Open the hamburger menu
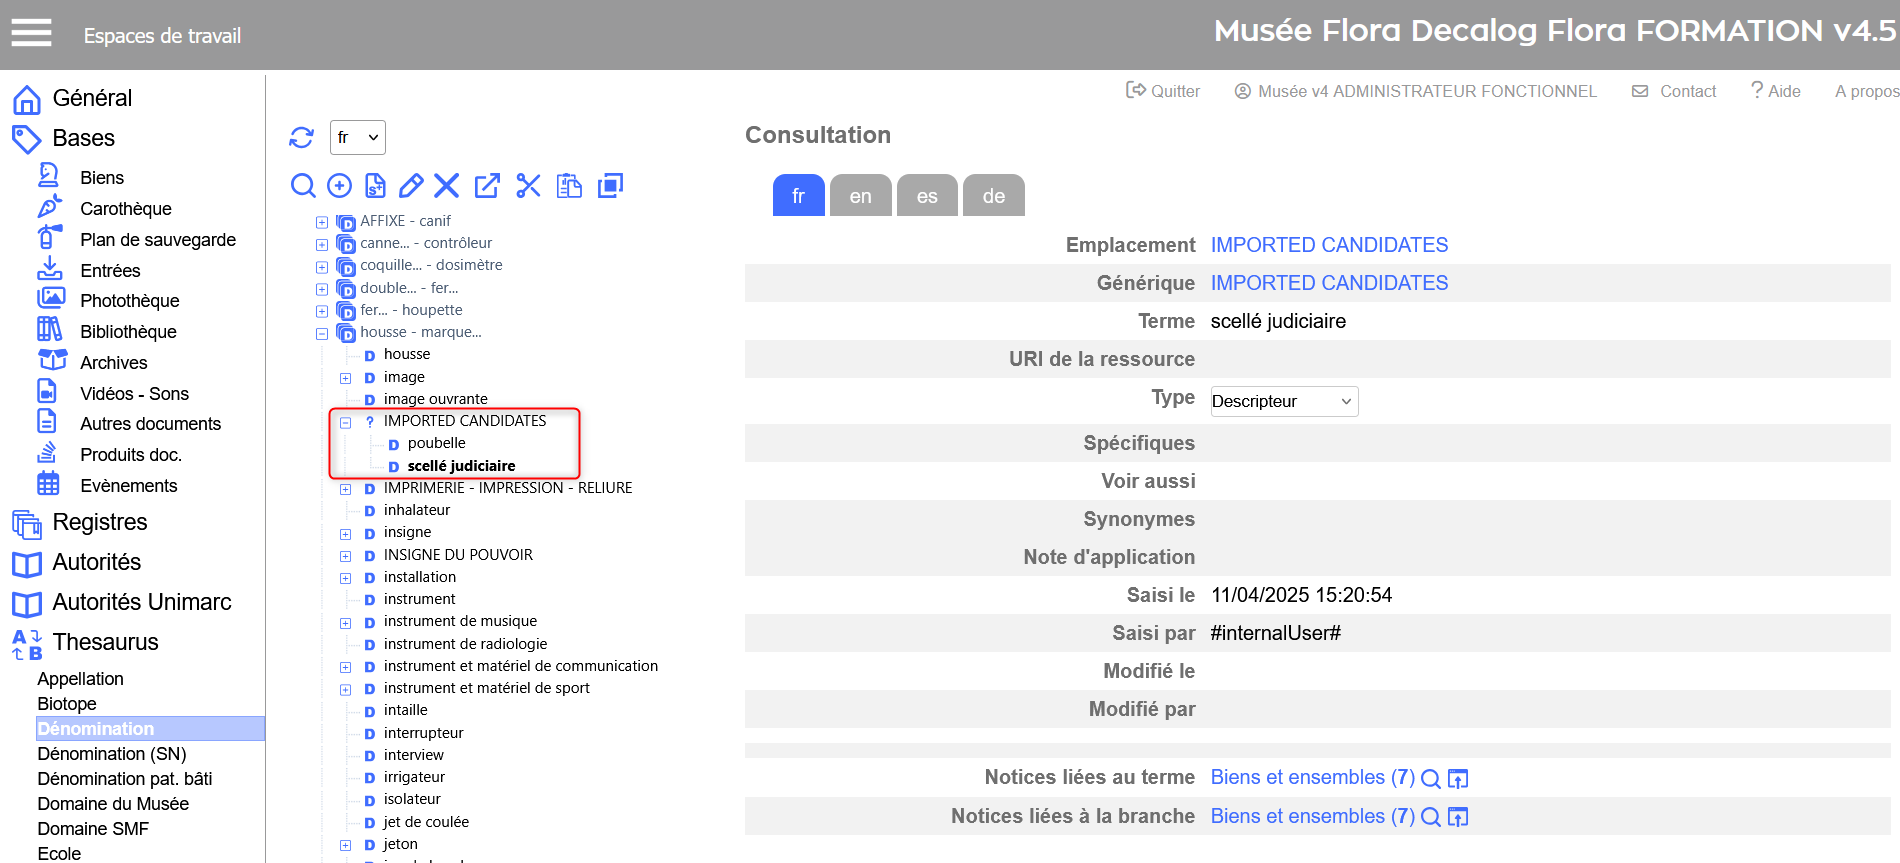 click(x=31, y=34)
